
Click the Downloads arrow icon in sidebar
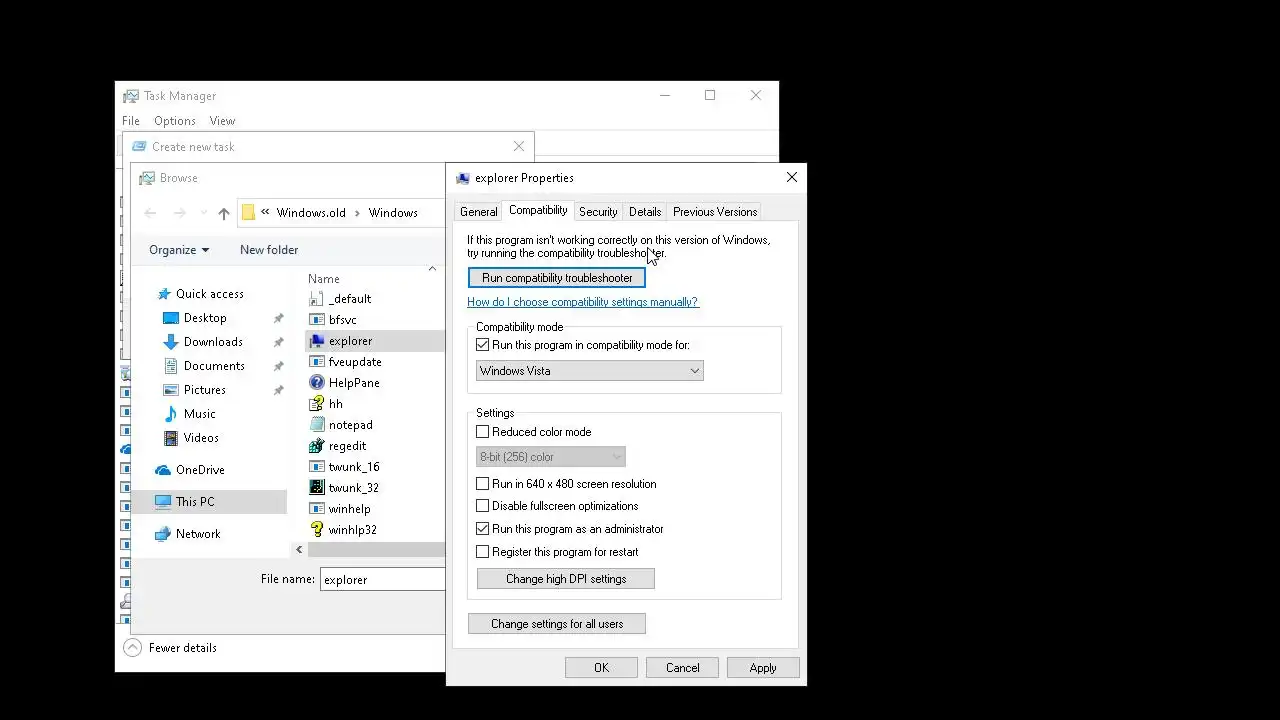tap(170, 342)
